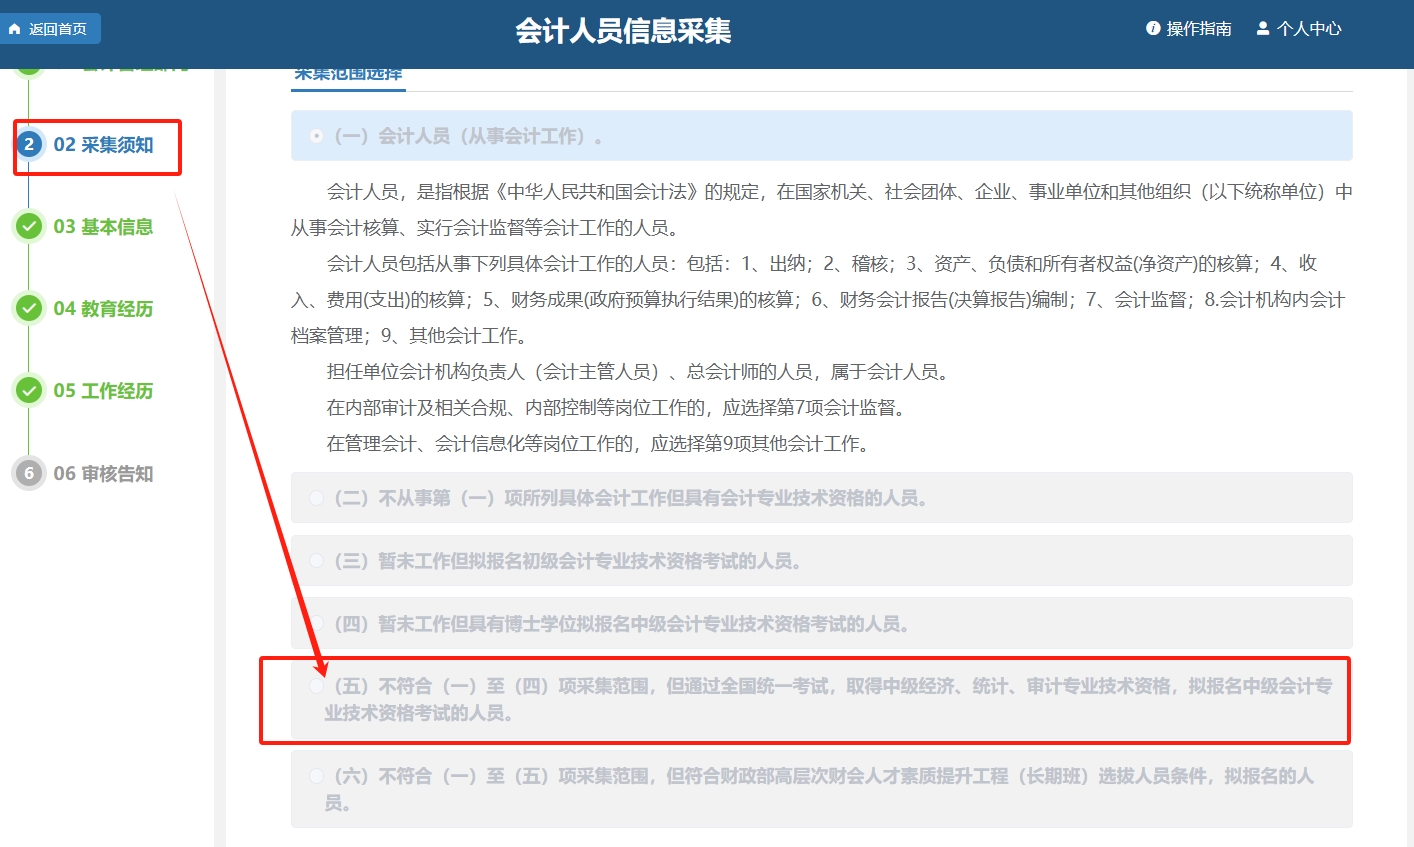
Task: Go to 02 采集须知 step
Action: click(103, 145)
